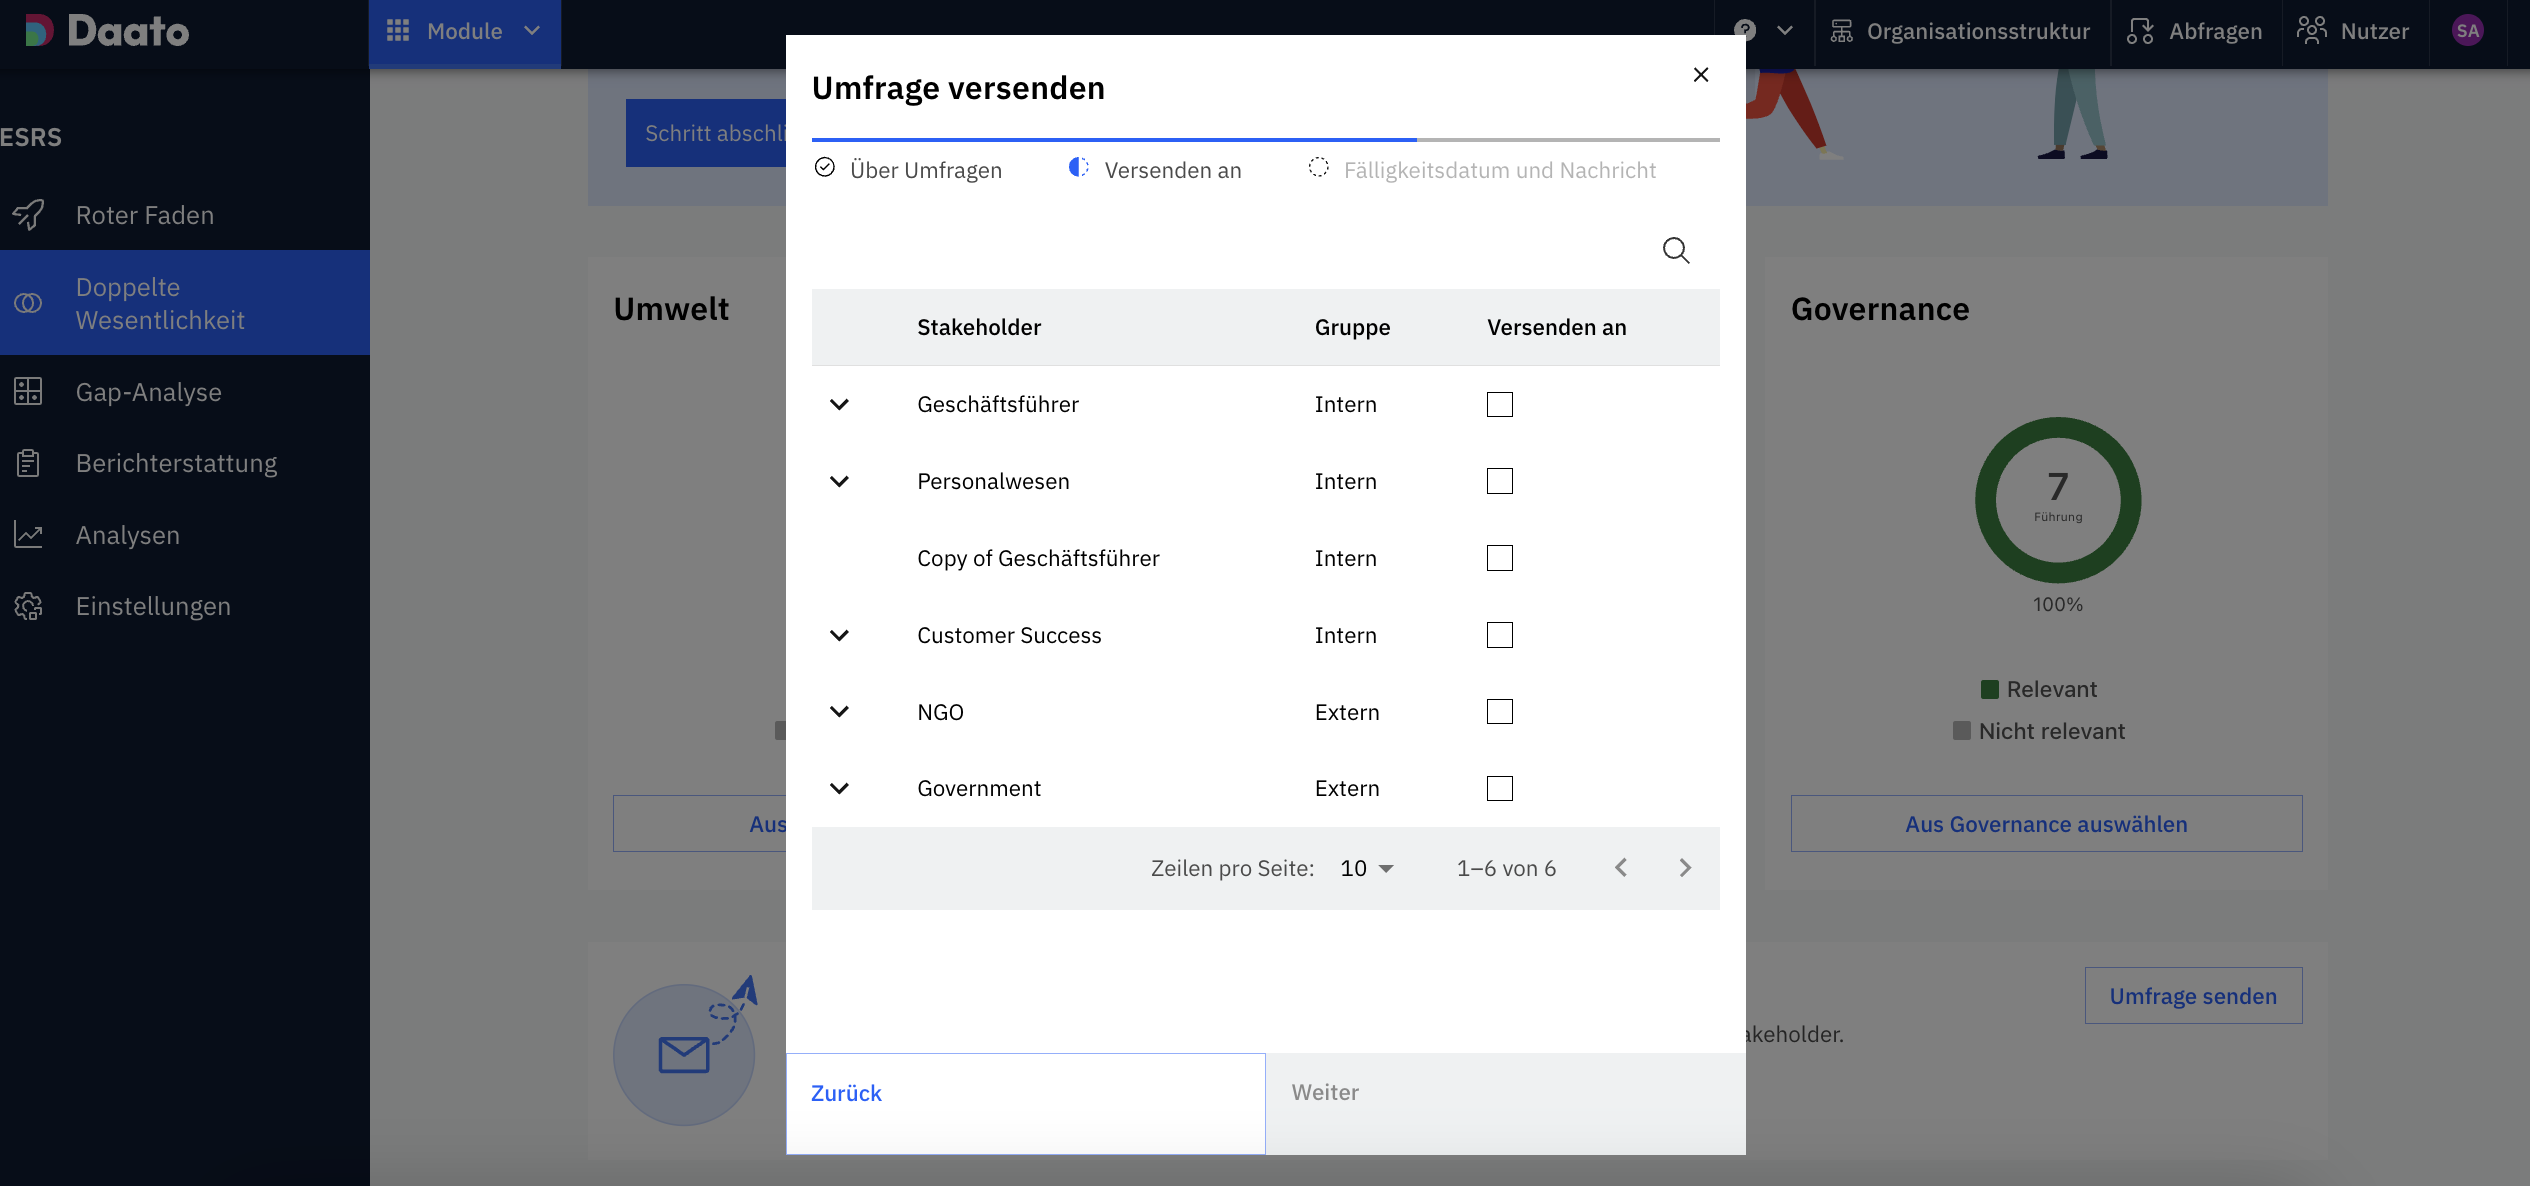This screenshot has height=1186, width=2530.
Task: Select the Customer Success checkbox
Action: (x=1499, y=635)
